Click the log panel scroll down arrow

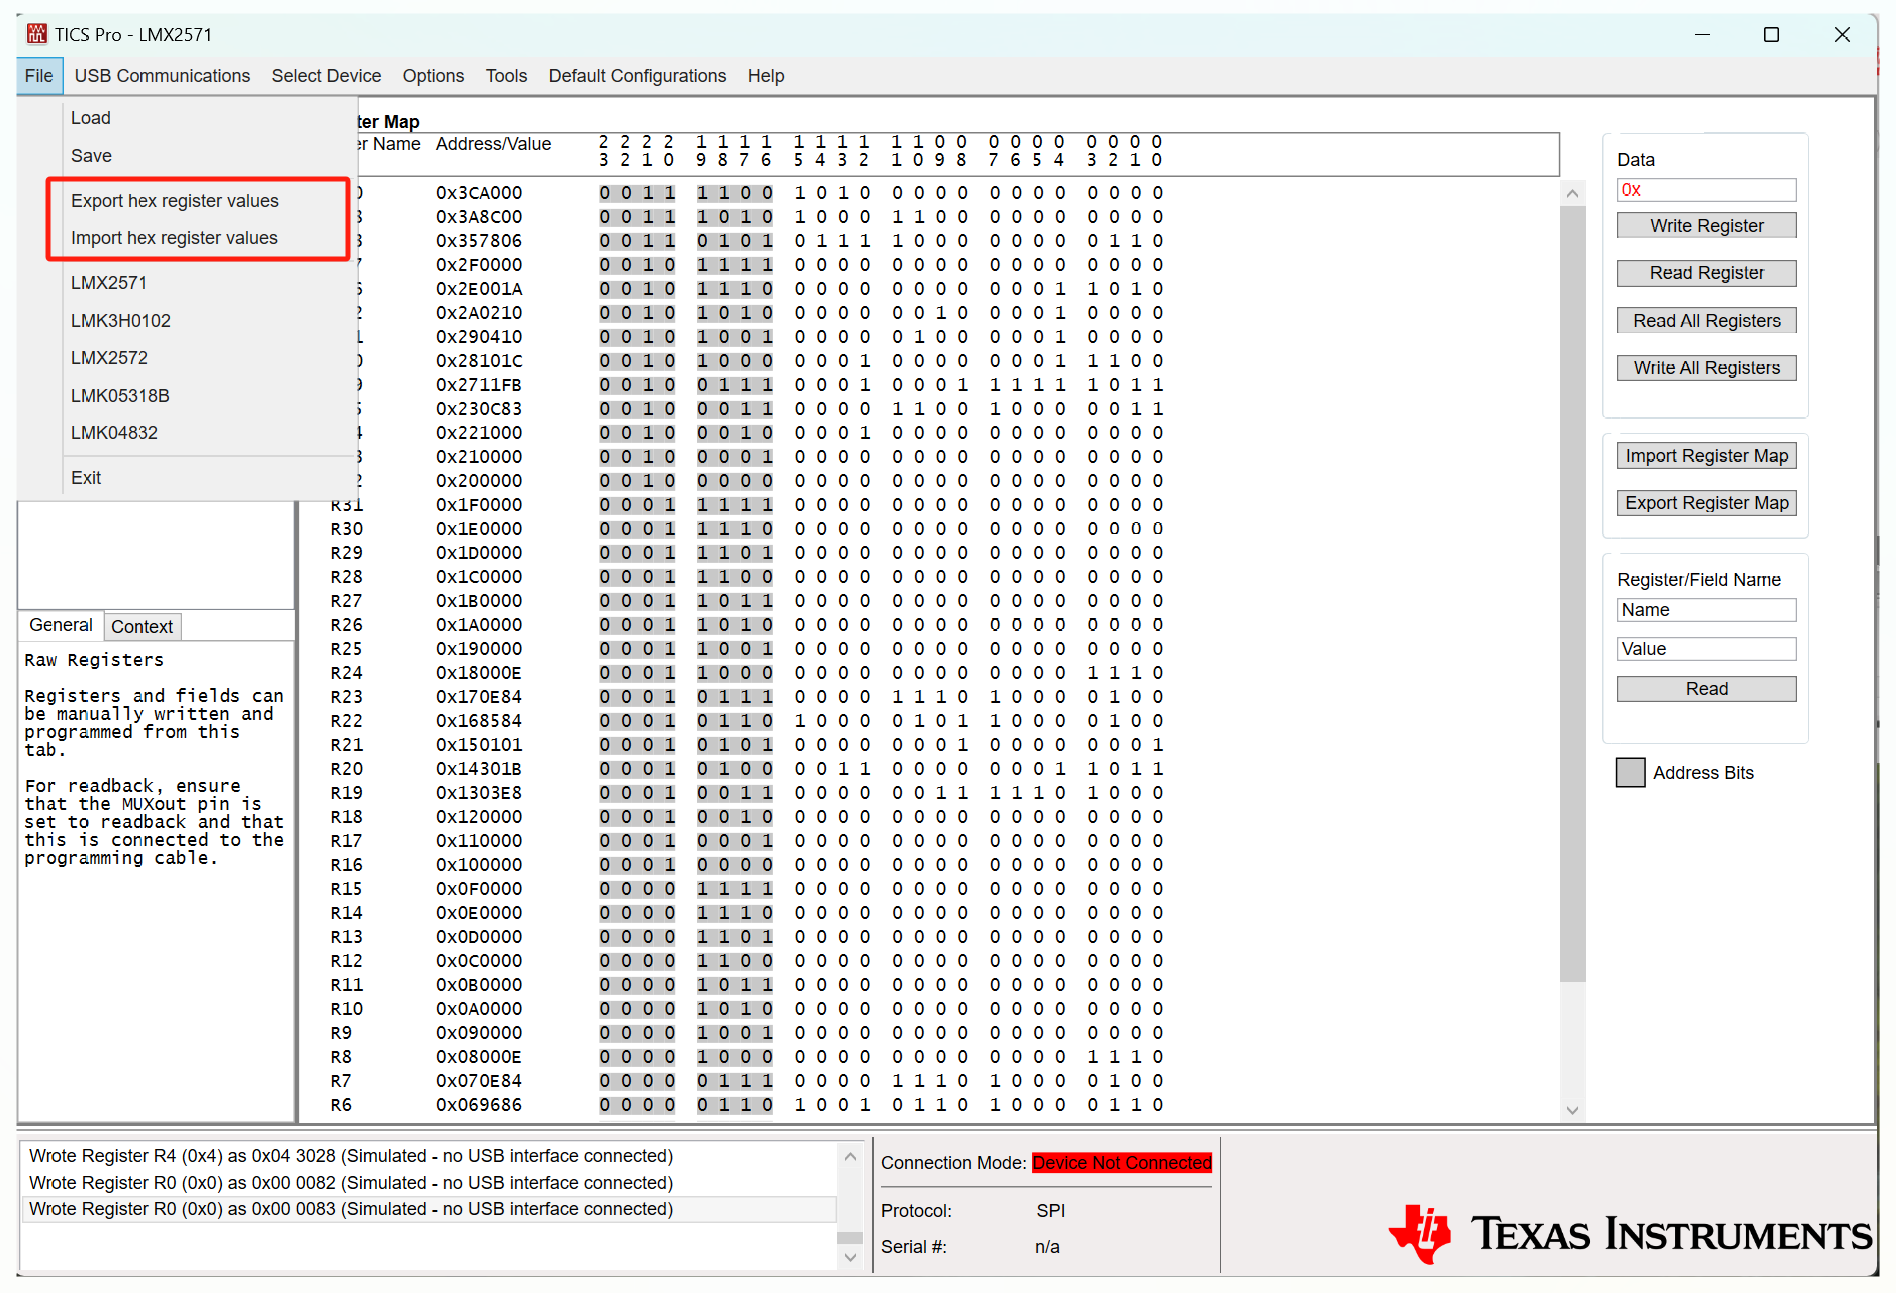tap(850, 1258)
